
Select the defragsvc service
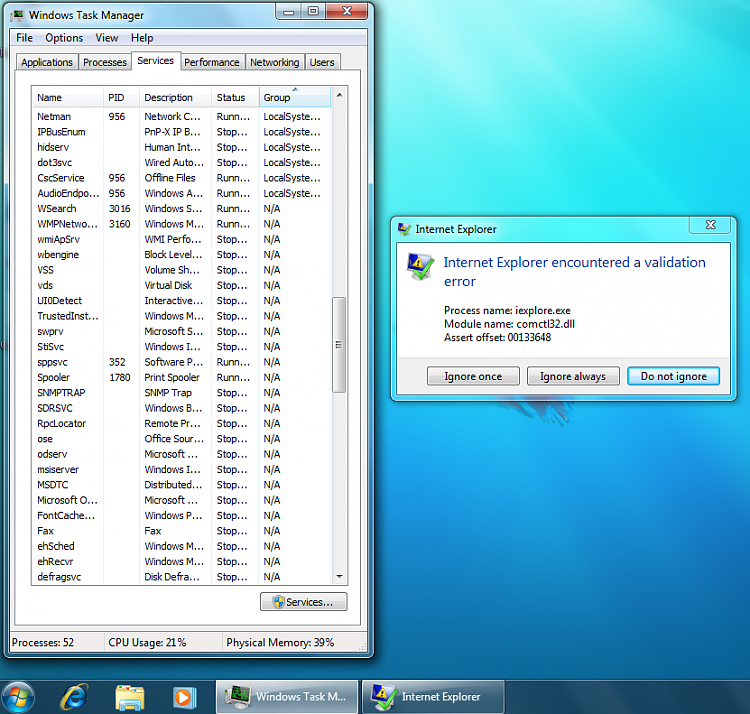point(182,577)
